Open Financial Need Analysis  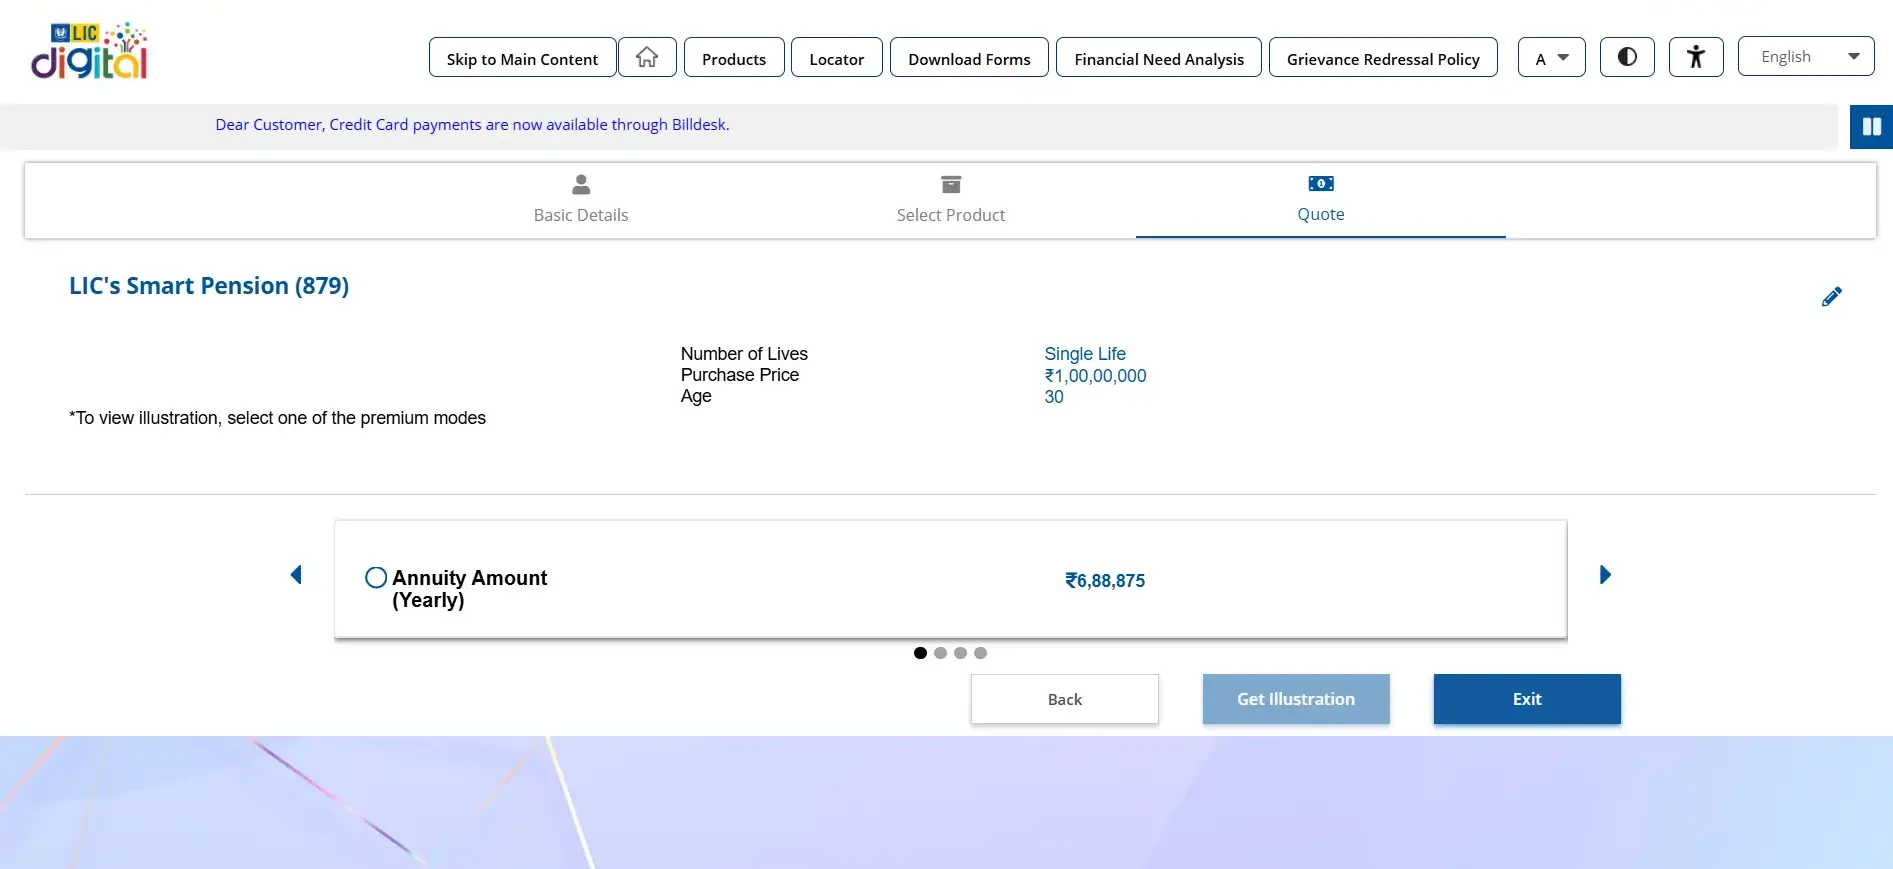click(1159, 57)
